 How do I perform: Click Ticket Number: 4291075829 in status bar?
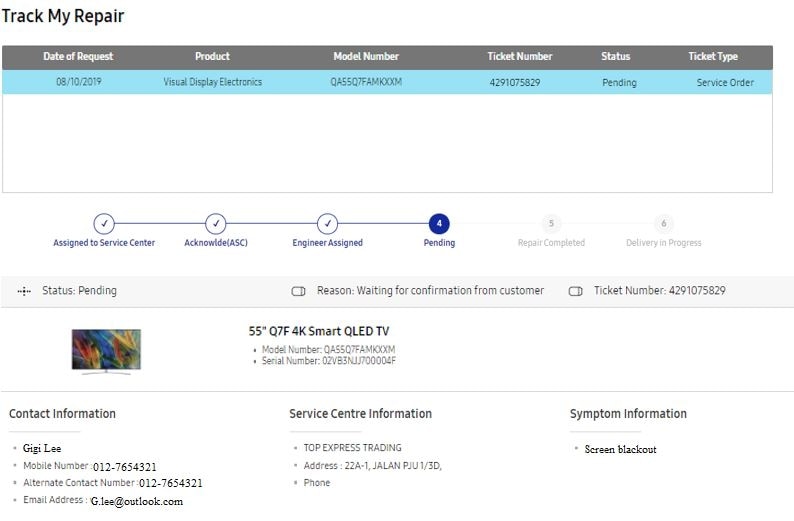coord(660,291)
